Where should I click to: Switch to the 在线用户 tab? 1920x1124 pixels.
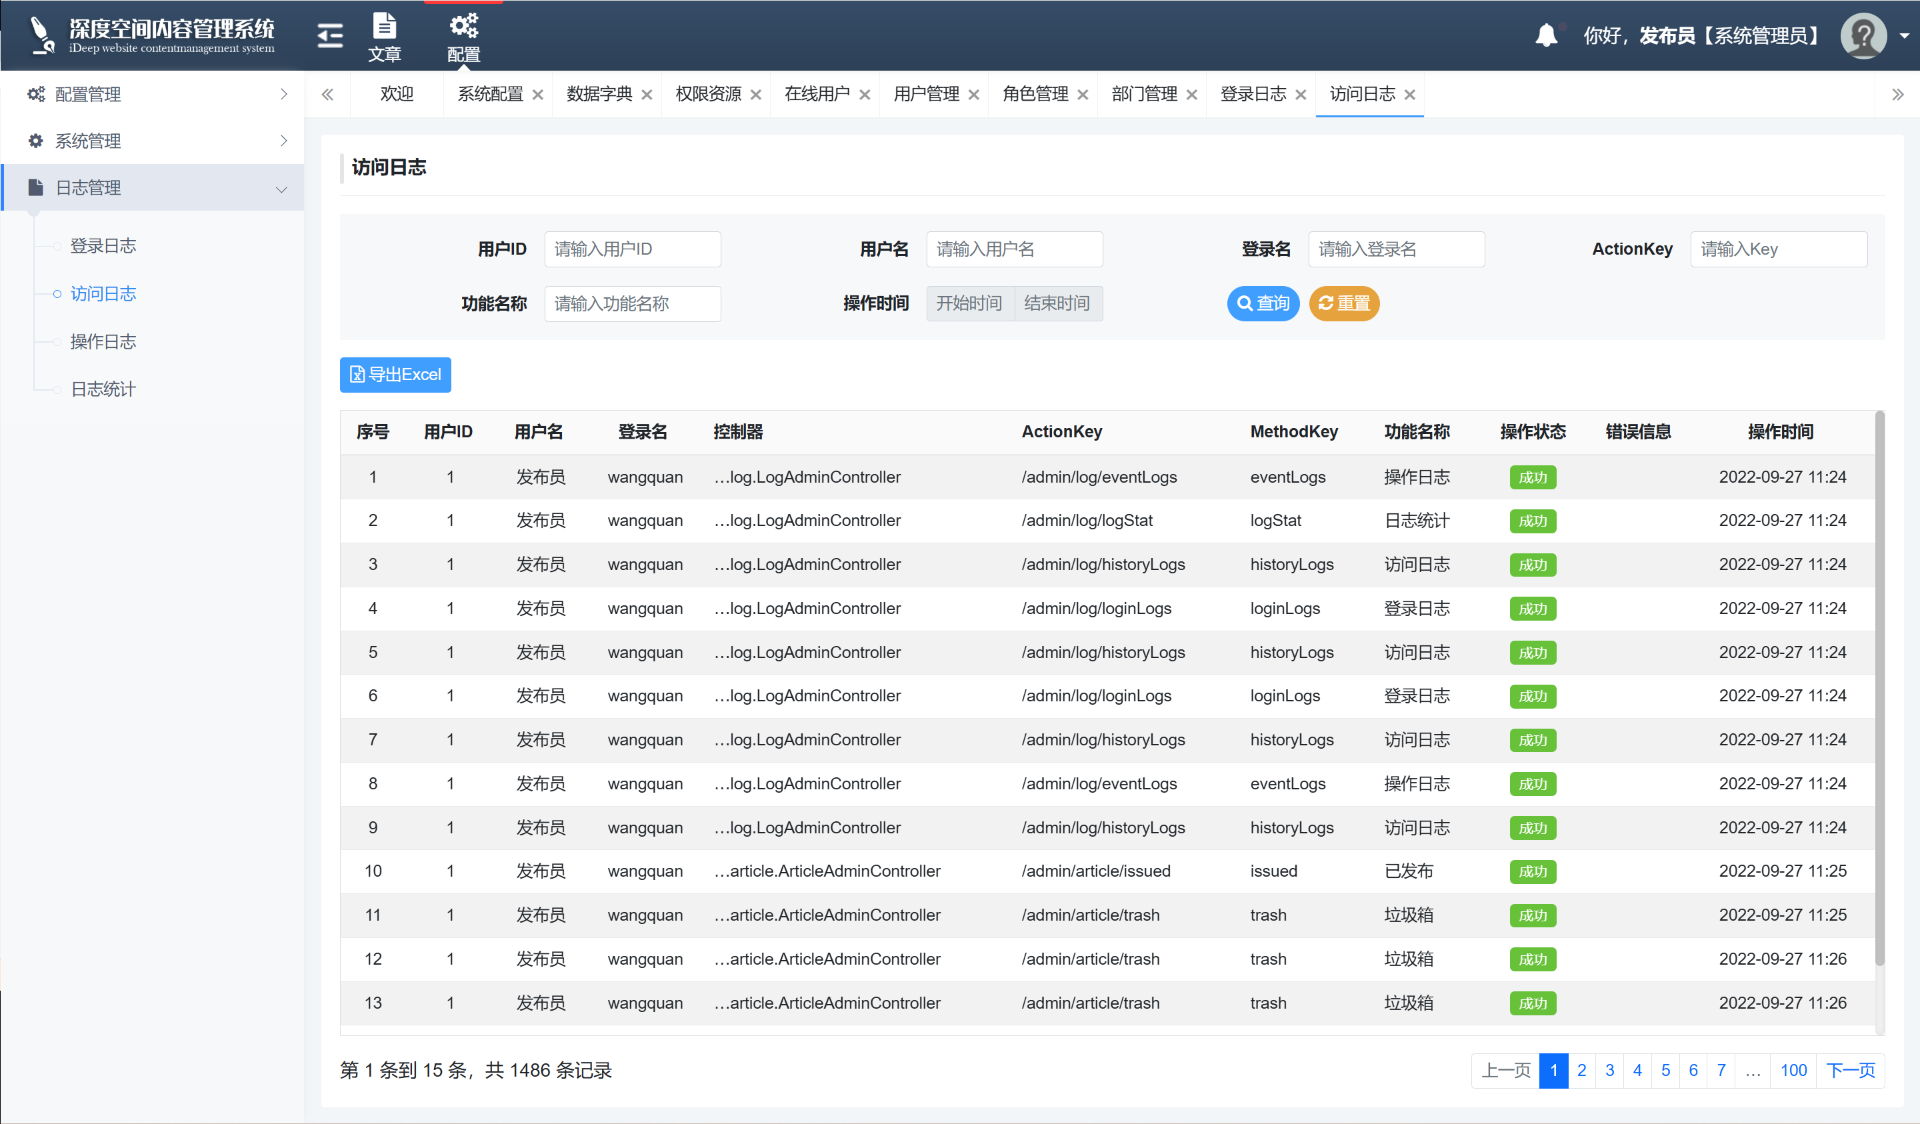click(x=817, y=94)
